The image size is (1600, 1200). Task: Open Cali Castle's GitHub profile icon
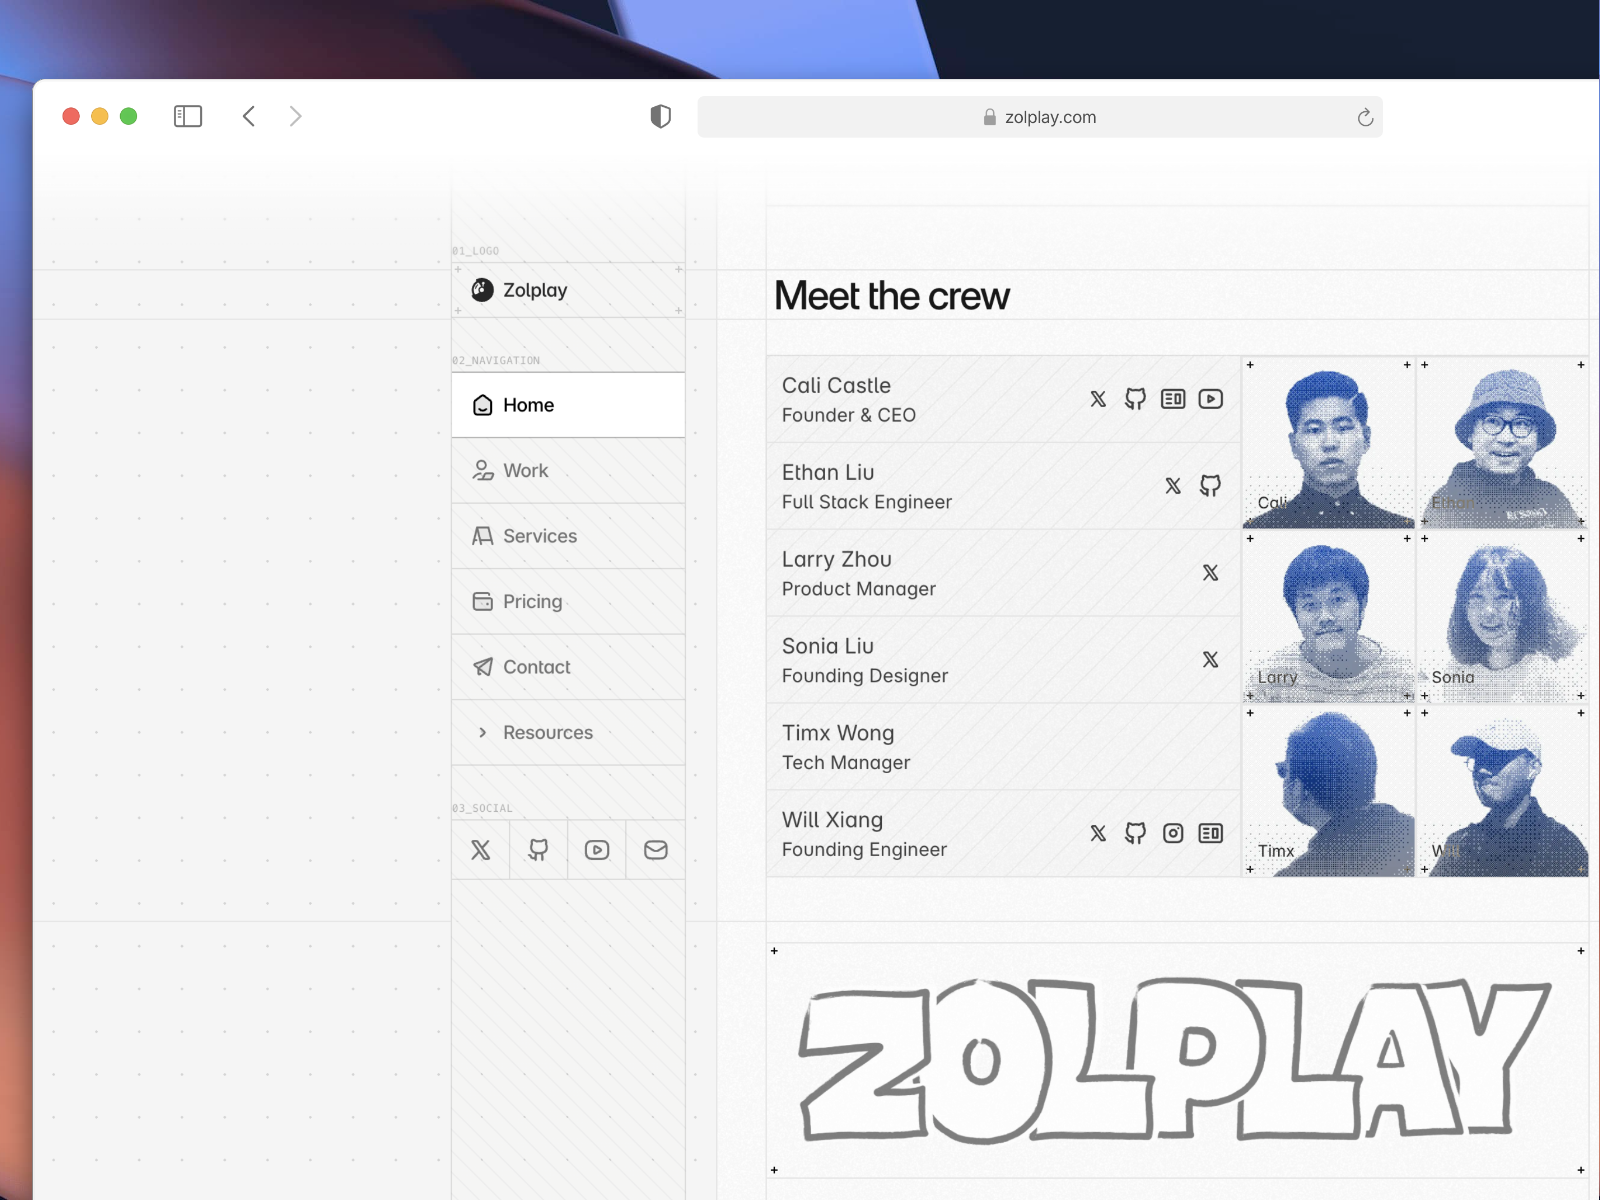[x=1135, y=399]
